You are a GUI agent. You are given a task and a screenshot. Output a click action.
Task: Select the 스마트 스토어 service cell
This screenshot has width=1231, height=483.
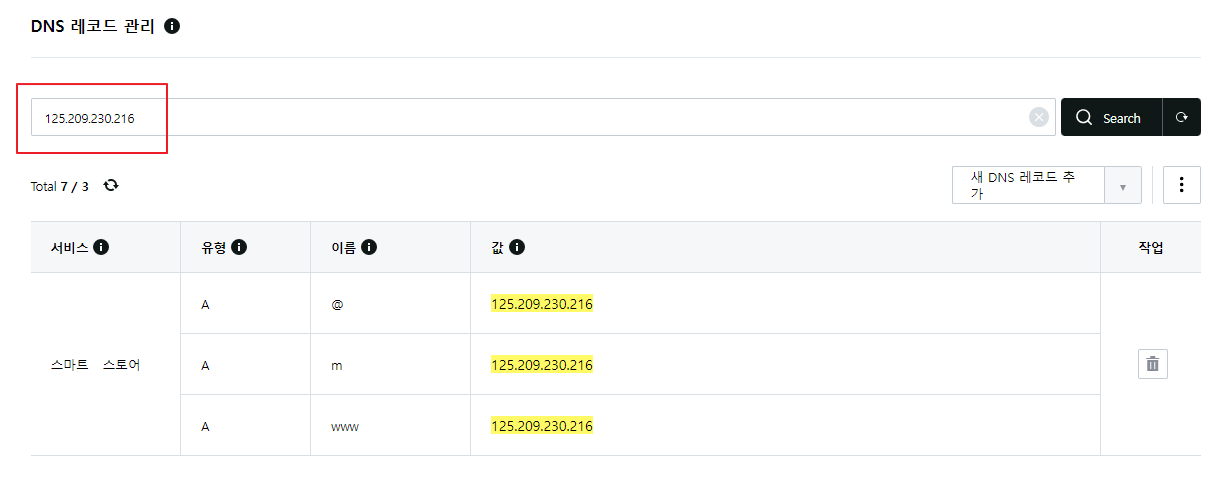pos(96,365)
